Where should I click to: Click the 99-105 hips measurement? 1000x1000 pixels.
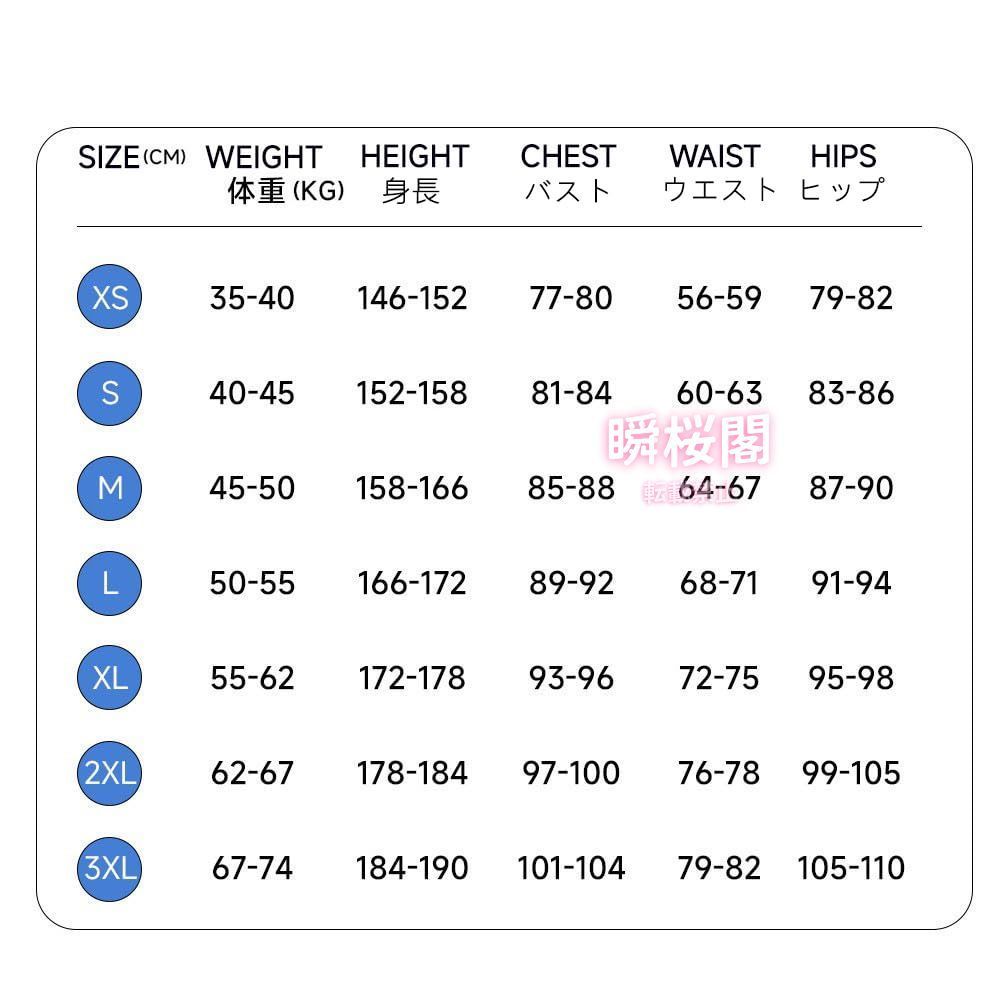pyautogui.click(x=851, y=773)
